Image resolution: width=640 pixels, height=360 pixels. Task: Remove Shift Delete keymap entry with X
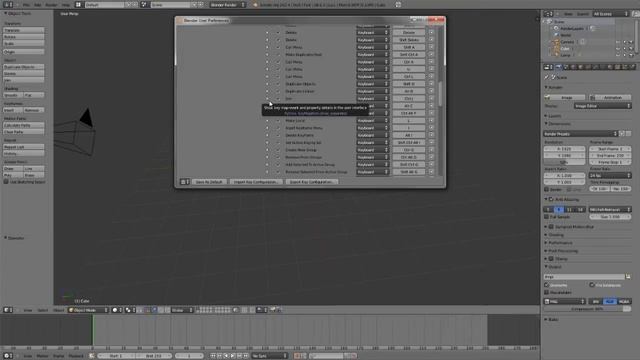pos(431,40)
